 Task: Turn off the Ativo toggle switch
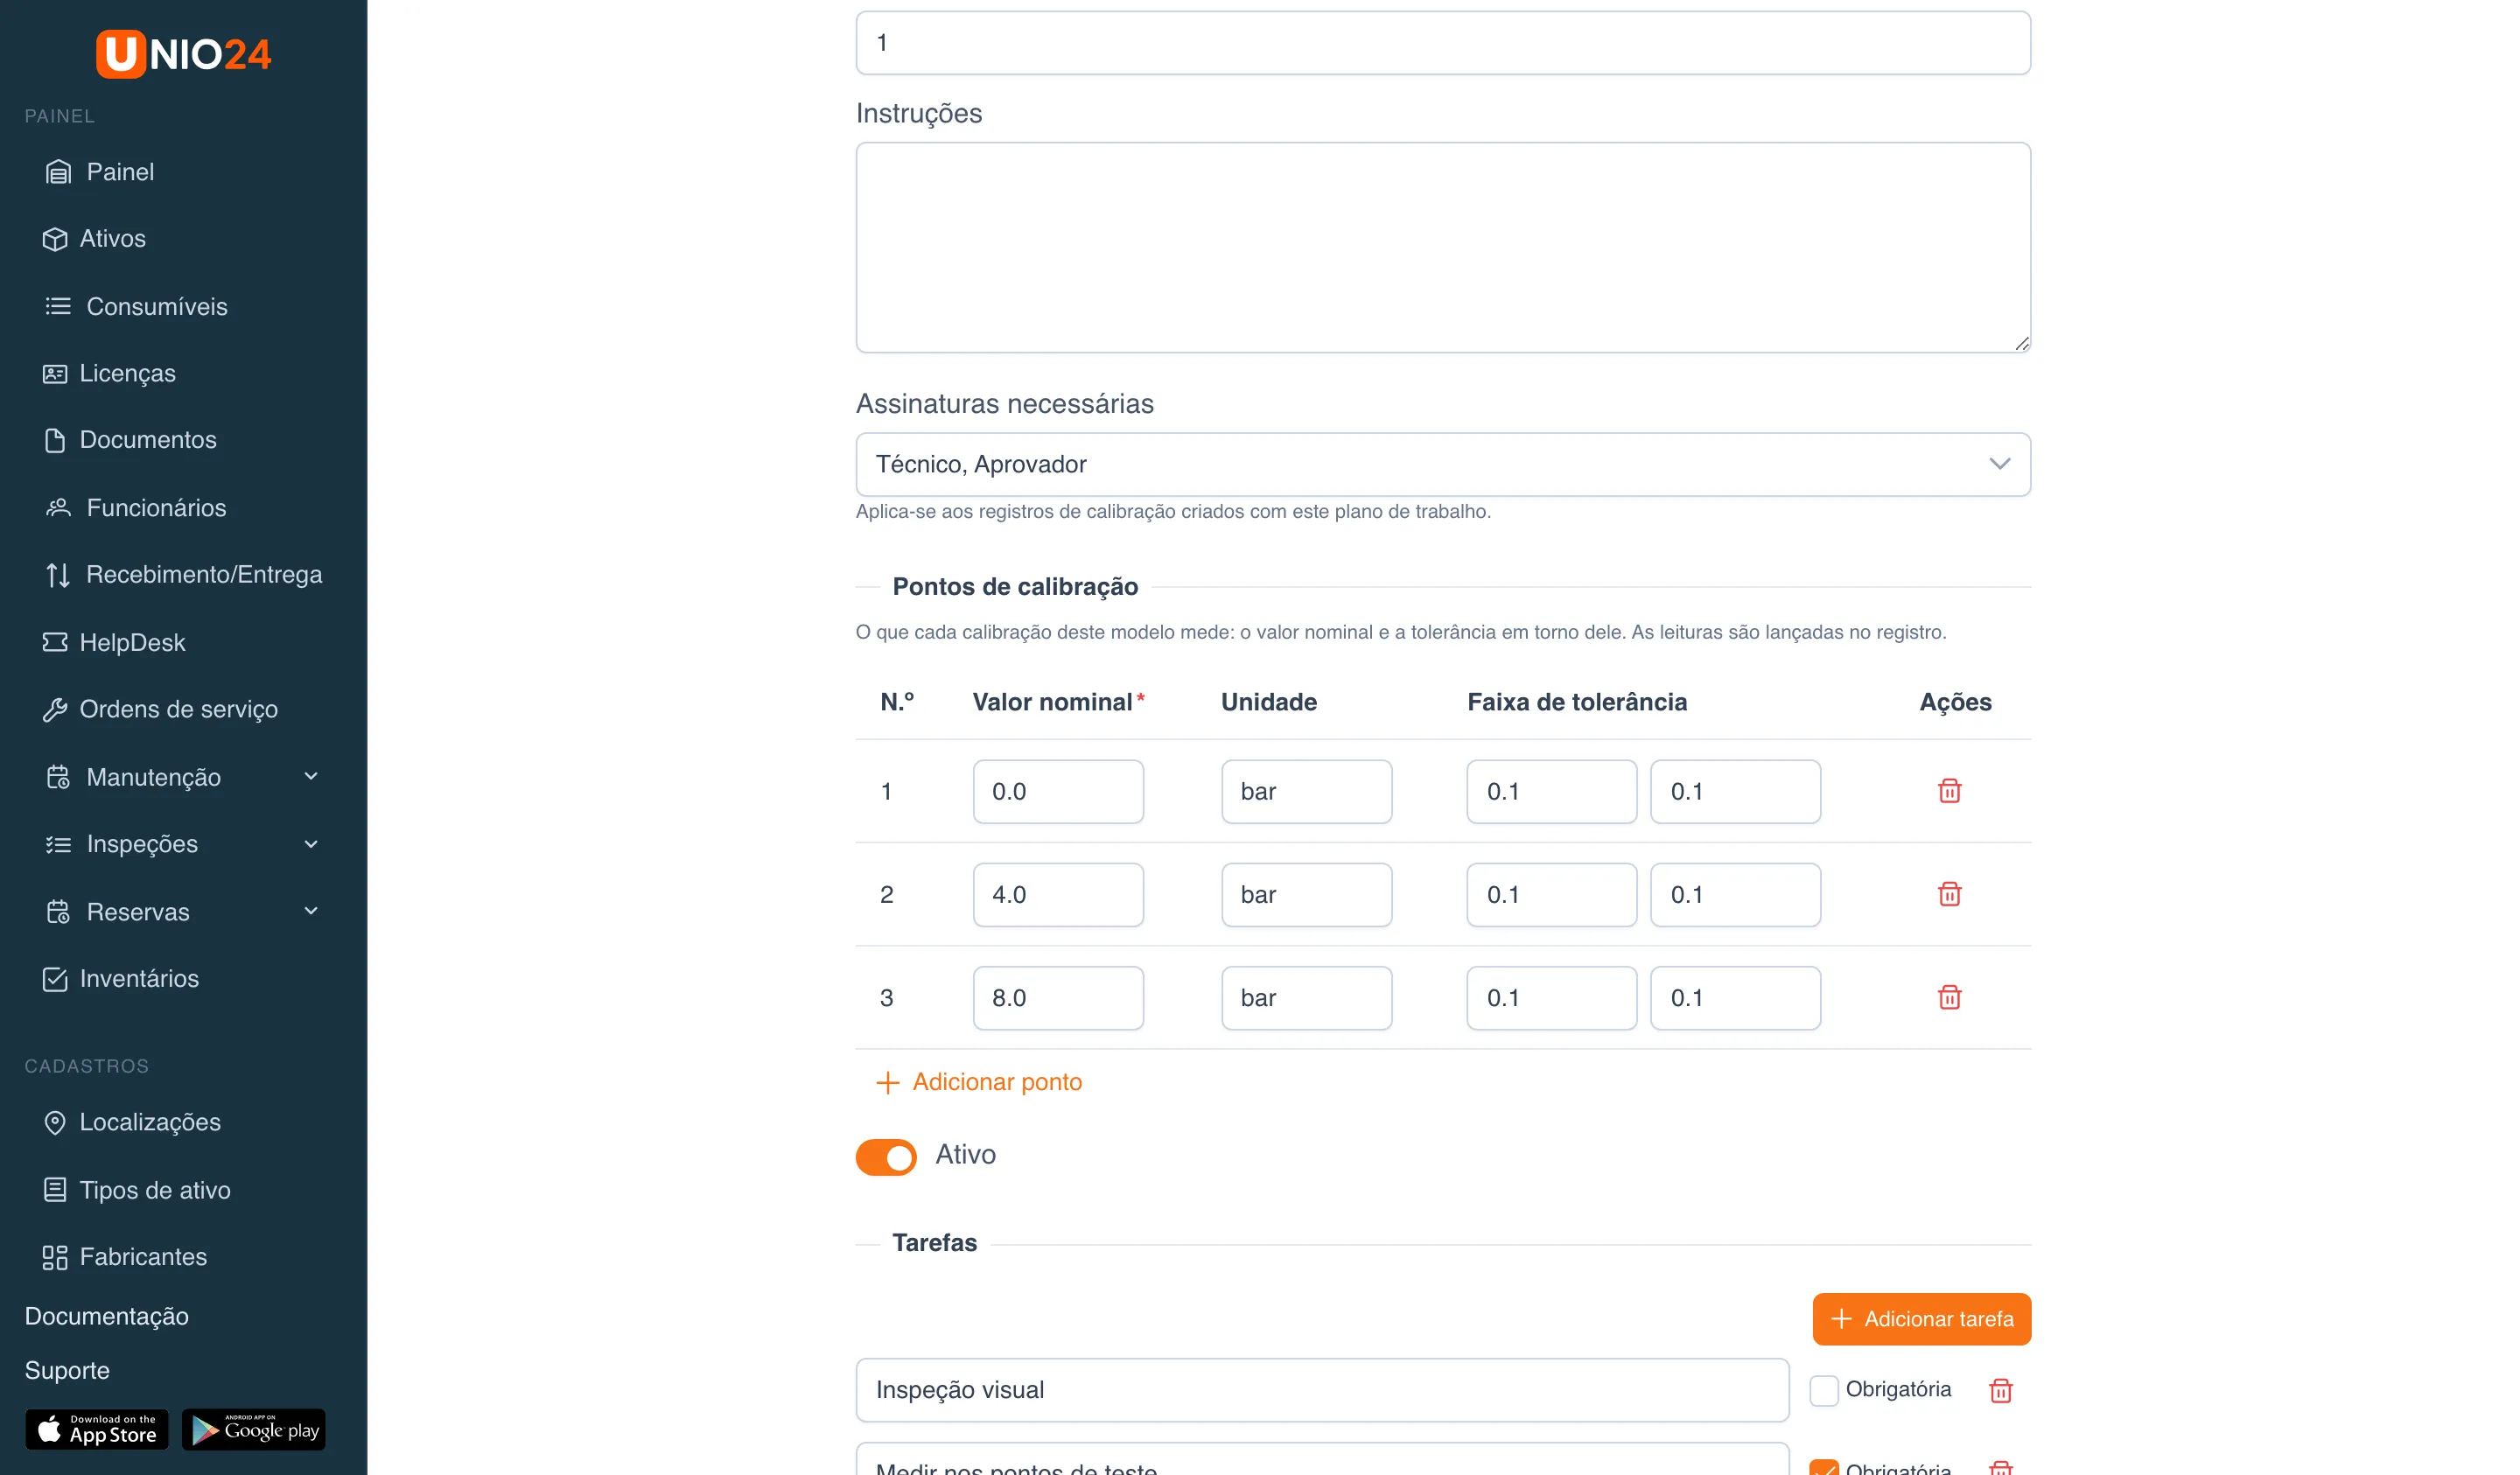[886, 1157]
